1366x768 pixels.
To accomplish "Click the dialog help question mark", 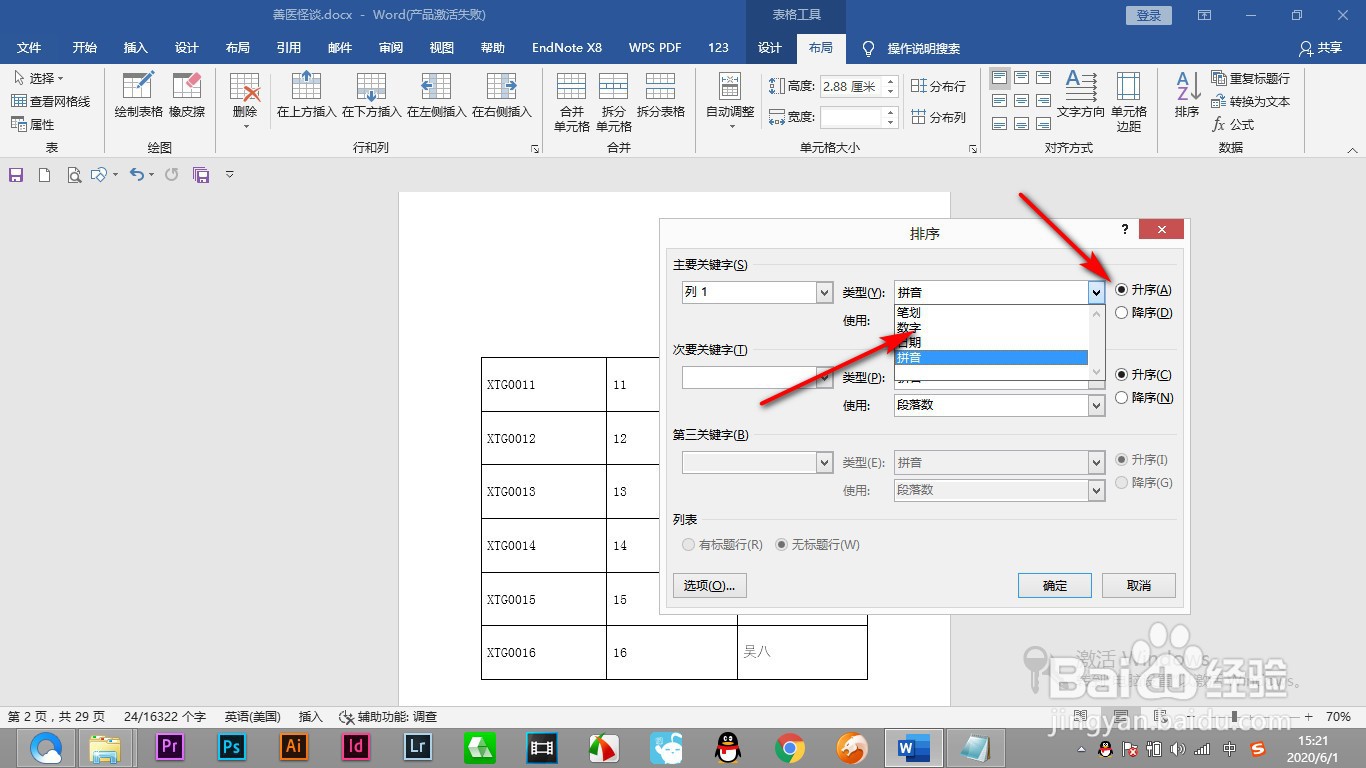I will (1125, 230).
